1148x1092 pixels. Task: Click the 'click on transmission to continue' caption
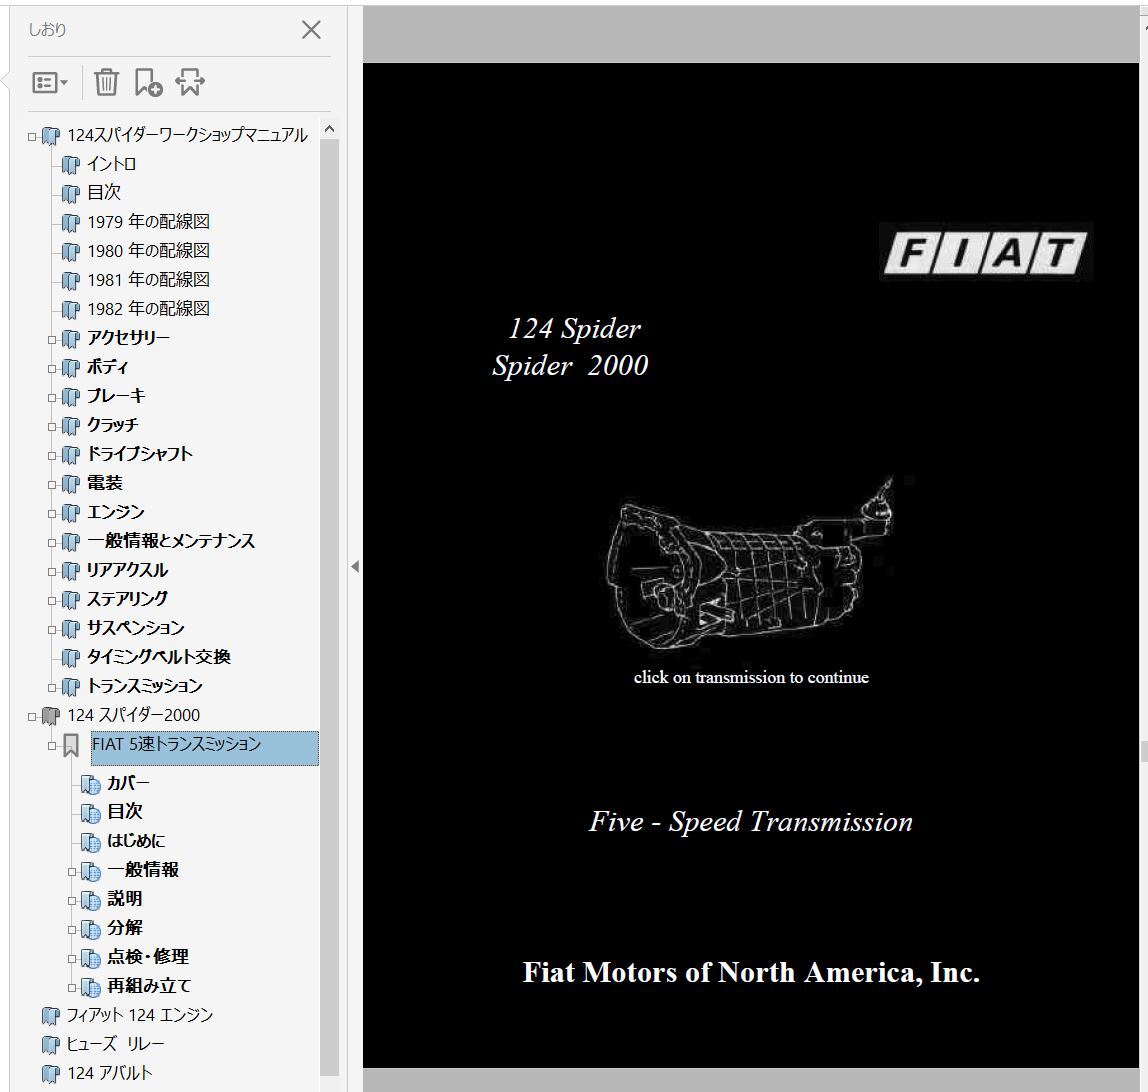[751, 677]
